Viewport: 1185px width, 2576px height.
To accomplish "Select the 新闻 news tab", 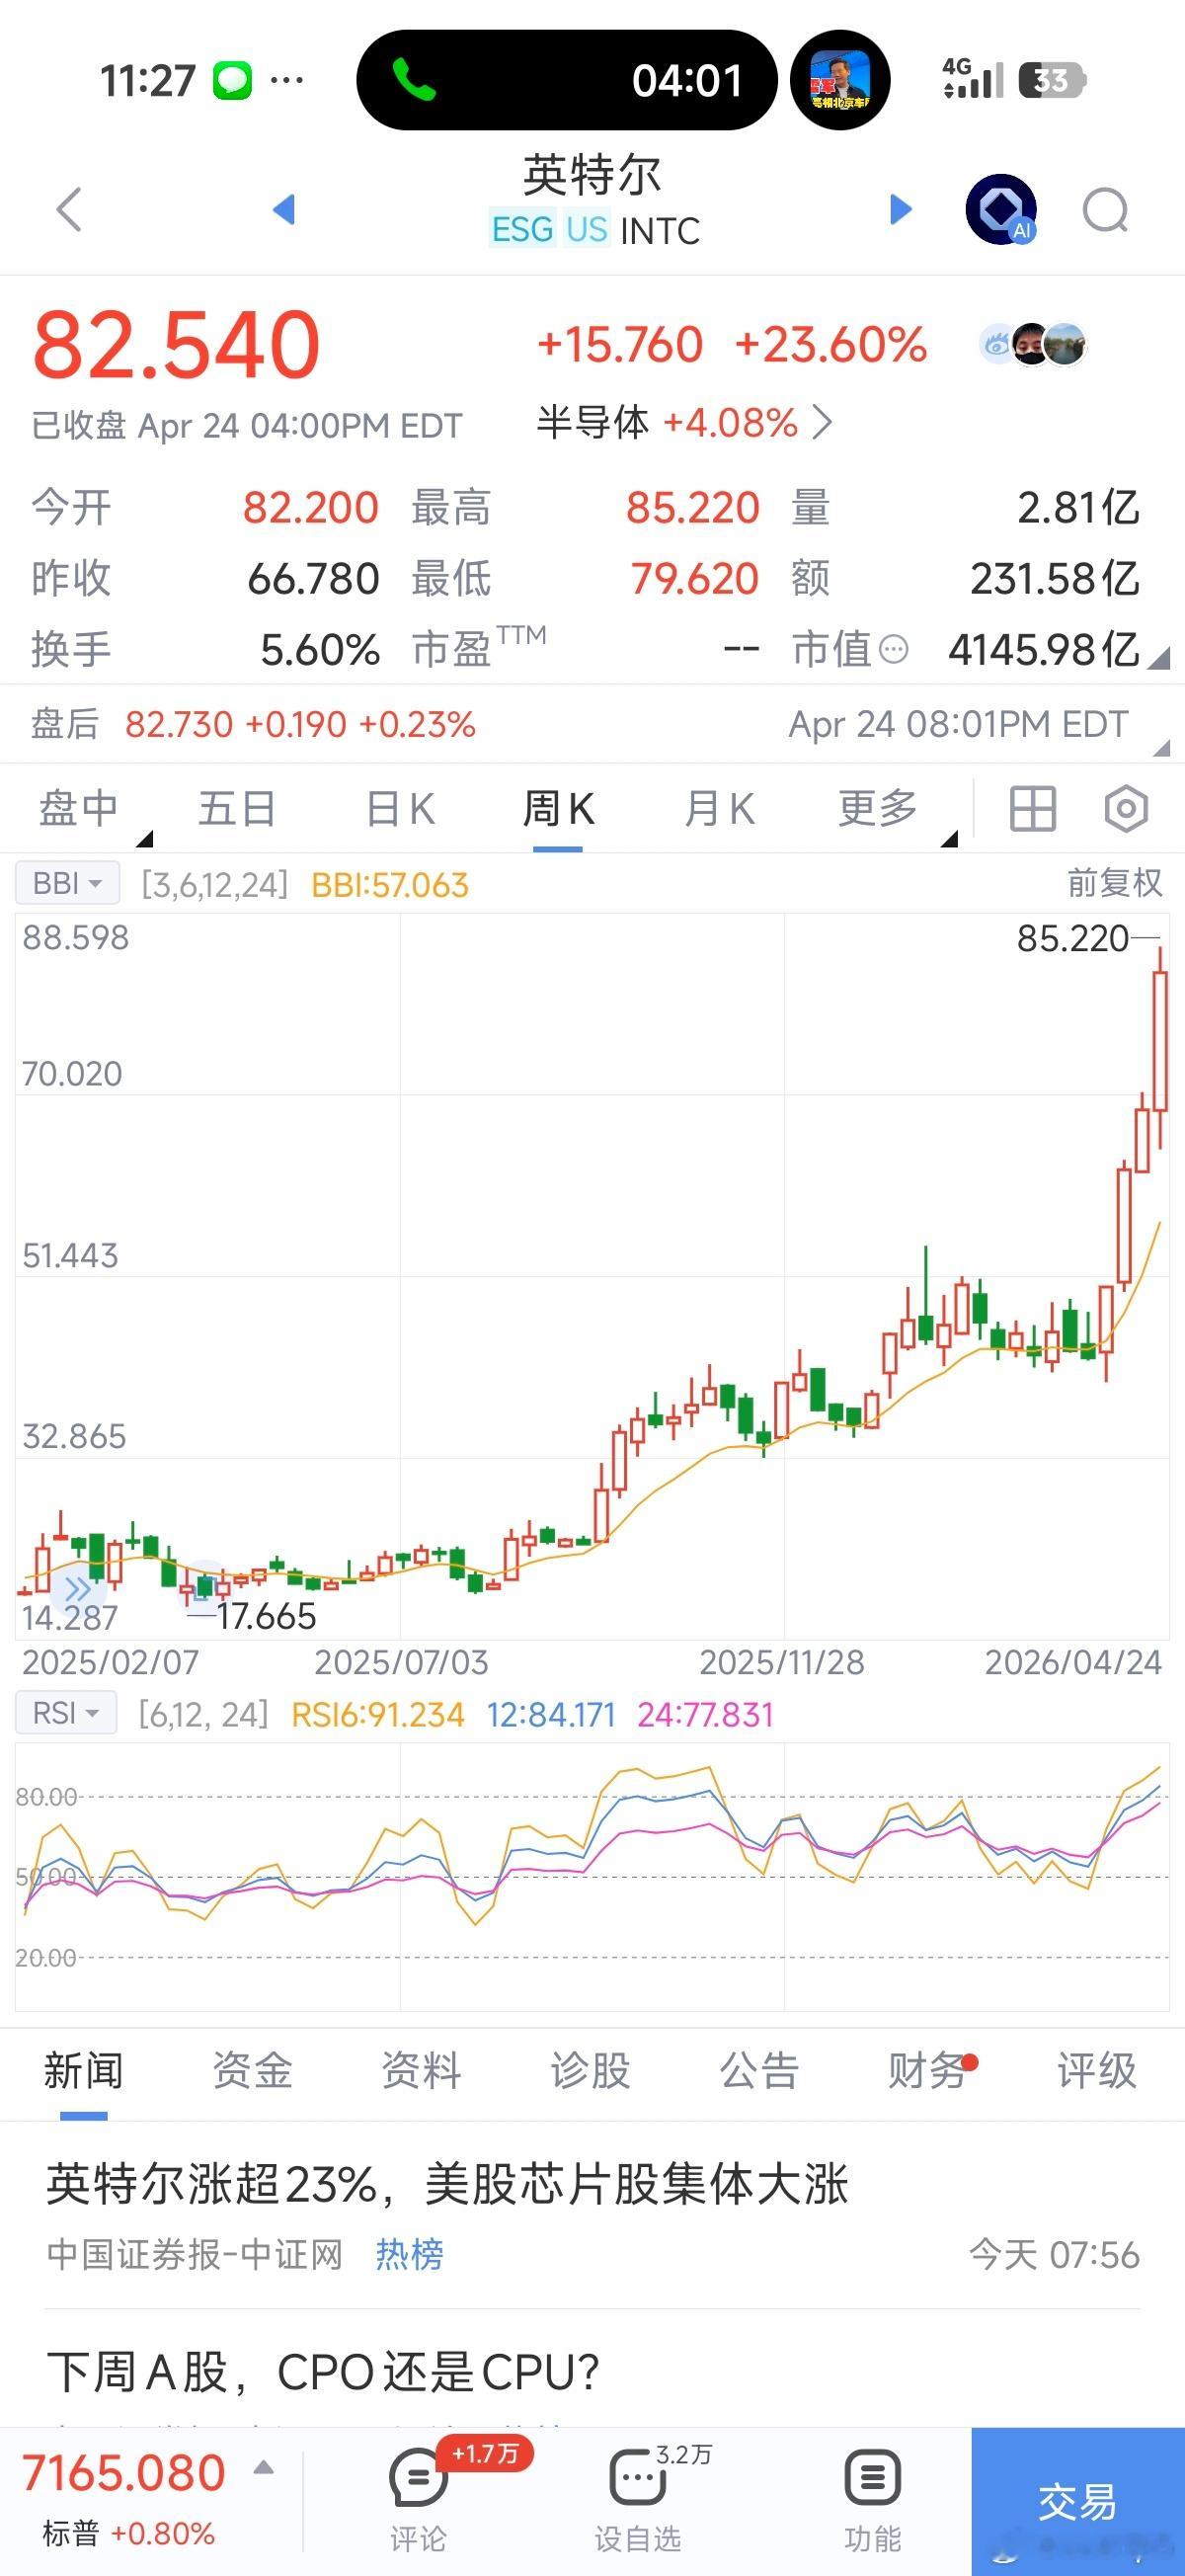I will pyautogui.click(x=83, y=2071).
